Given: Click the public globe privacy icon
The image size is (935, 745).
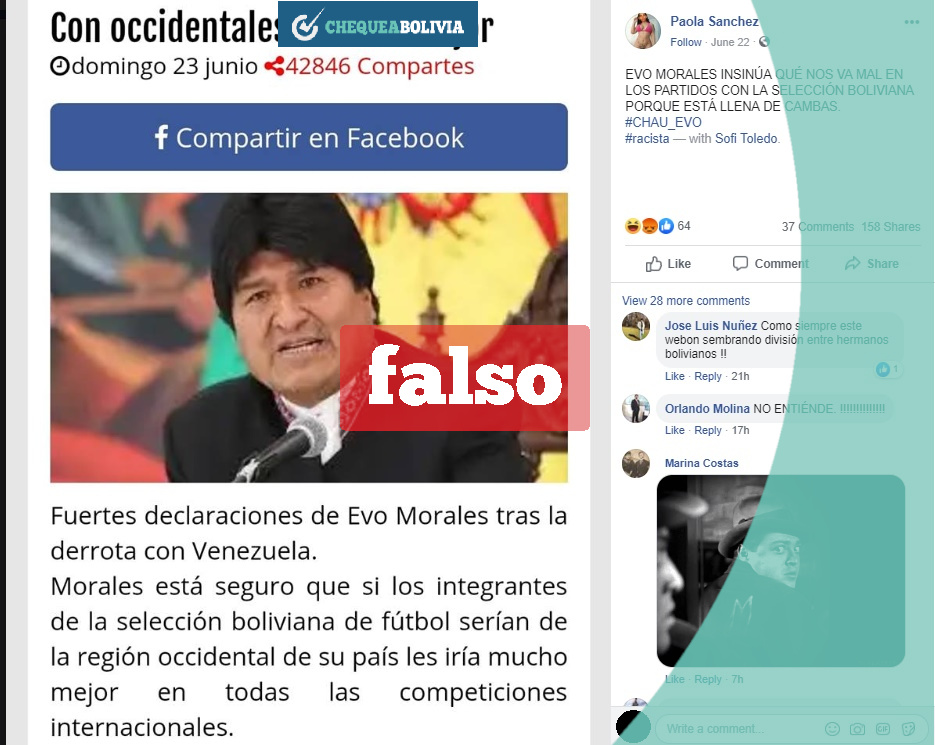Looking at the screenshot, I should pyautogui.click(x=764, y=42).
